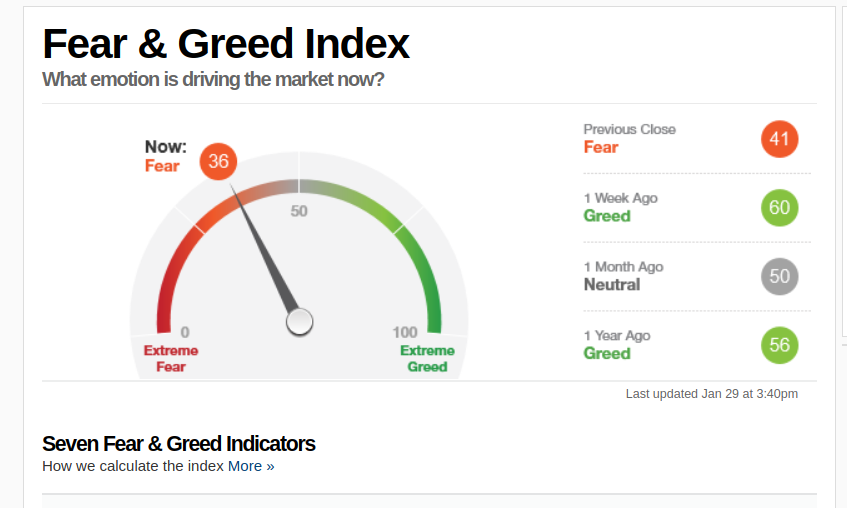
Task: Click the Extreme Greed gauge label
Action: tap(427, 359)
